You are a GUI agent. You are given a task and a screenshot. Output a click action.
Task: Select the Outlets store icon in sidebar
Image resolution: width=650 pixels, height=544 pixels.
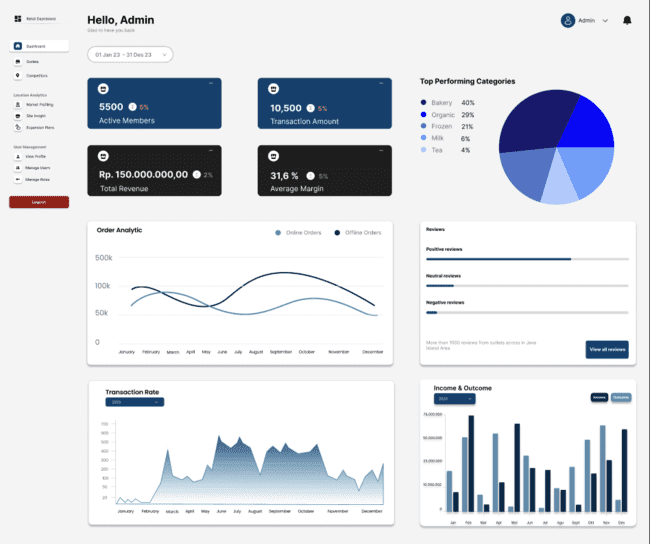pyautogui.click(x=18, y=61)
